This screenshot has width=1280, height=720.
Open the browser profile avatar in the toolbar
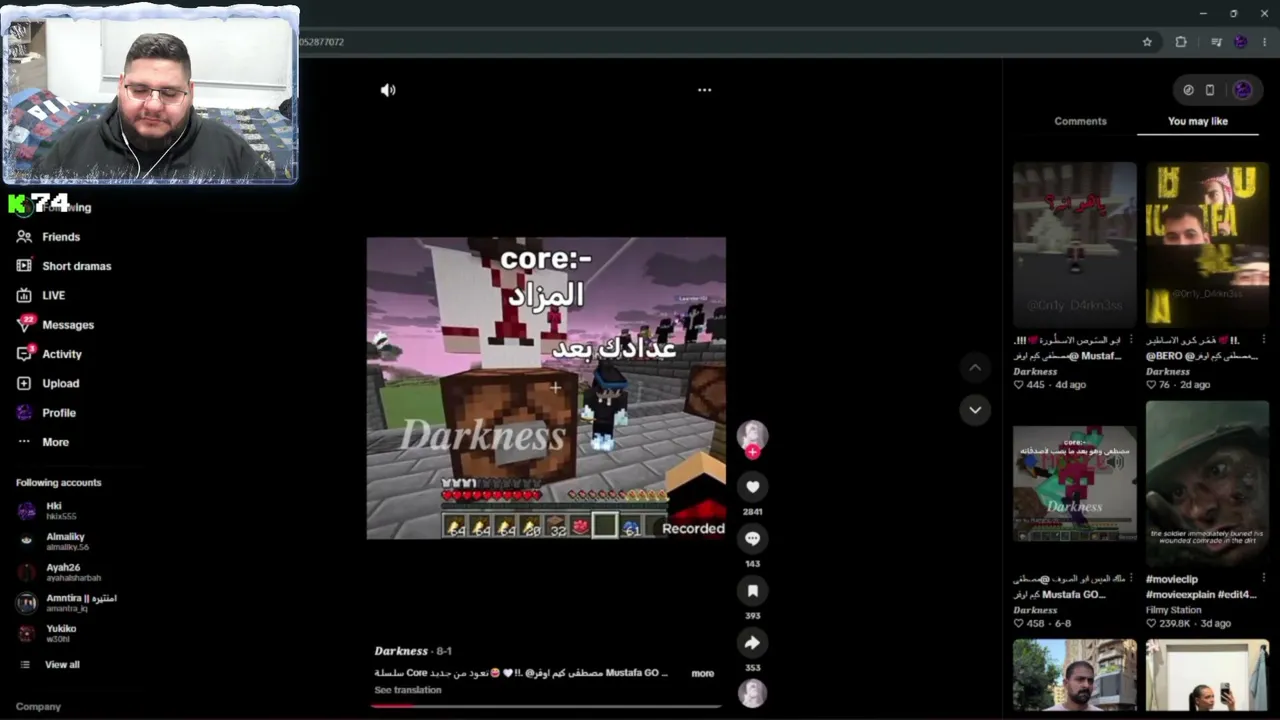pos(1241,42)
